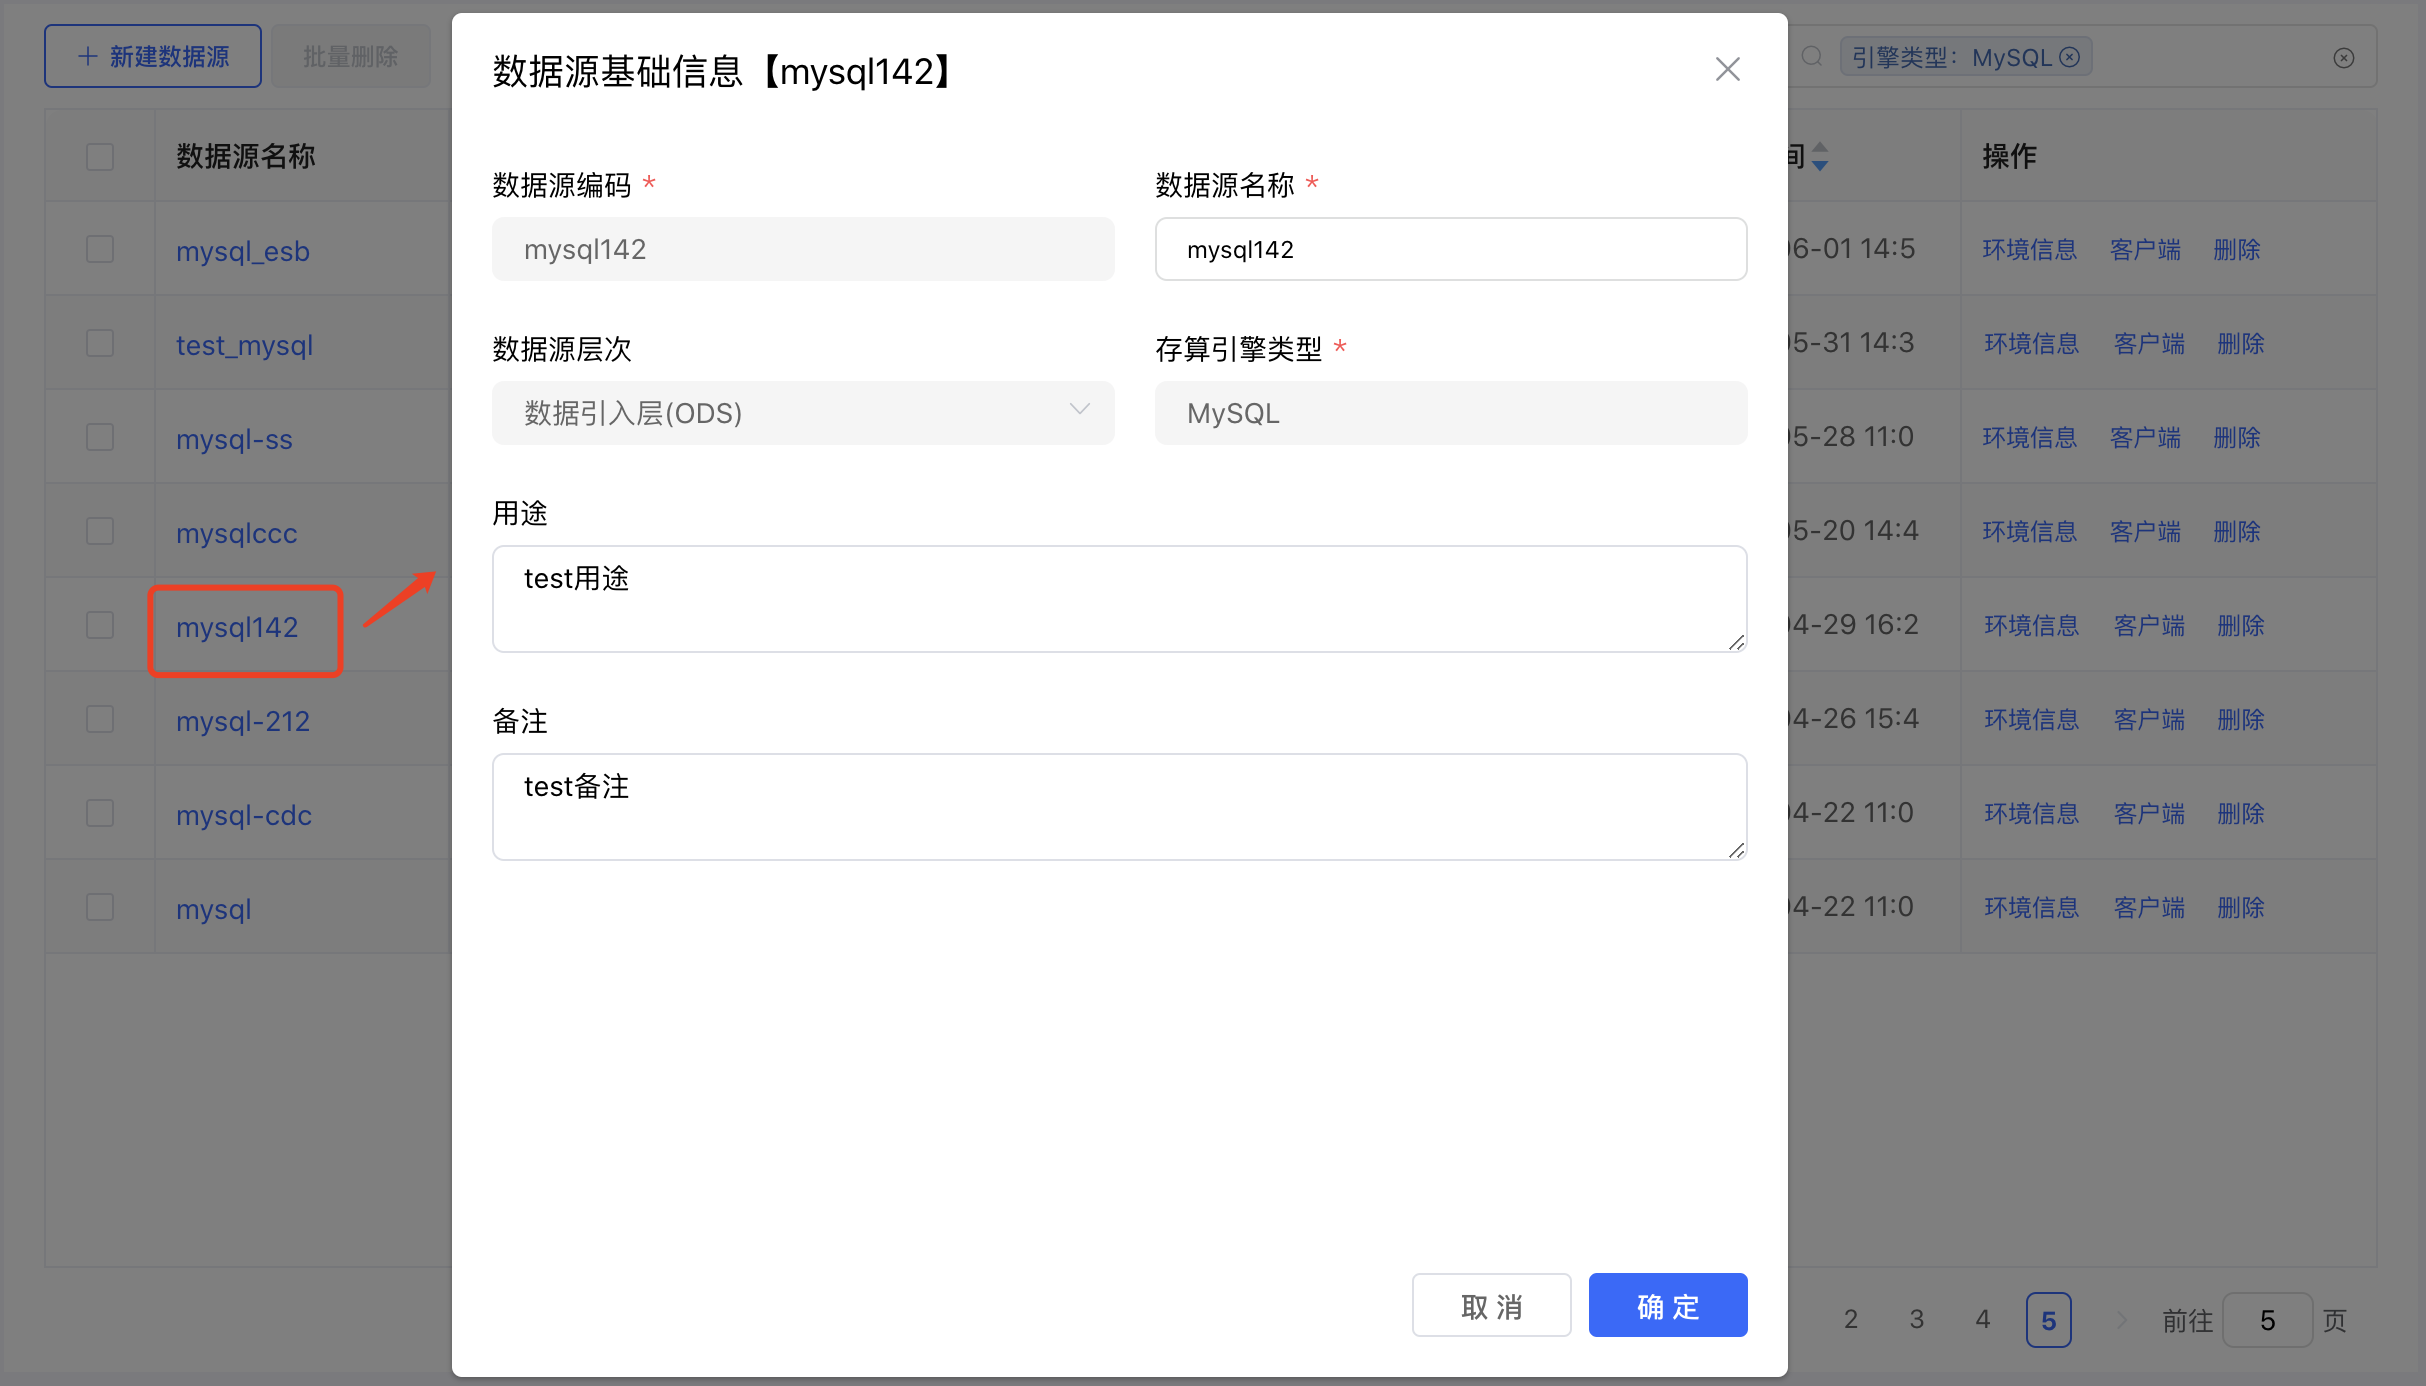Toggle the select-all header checkbox

pos(100,157)
